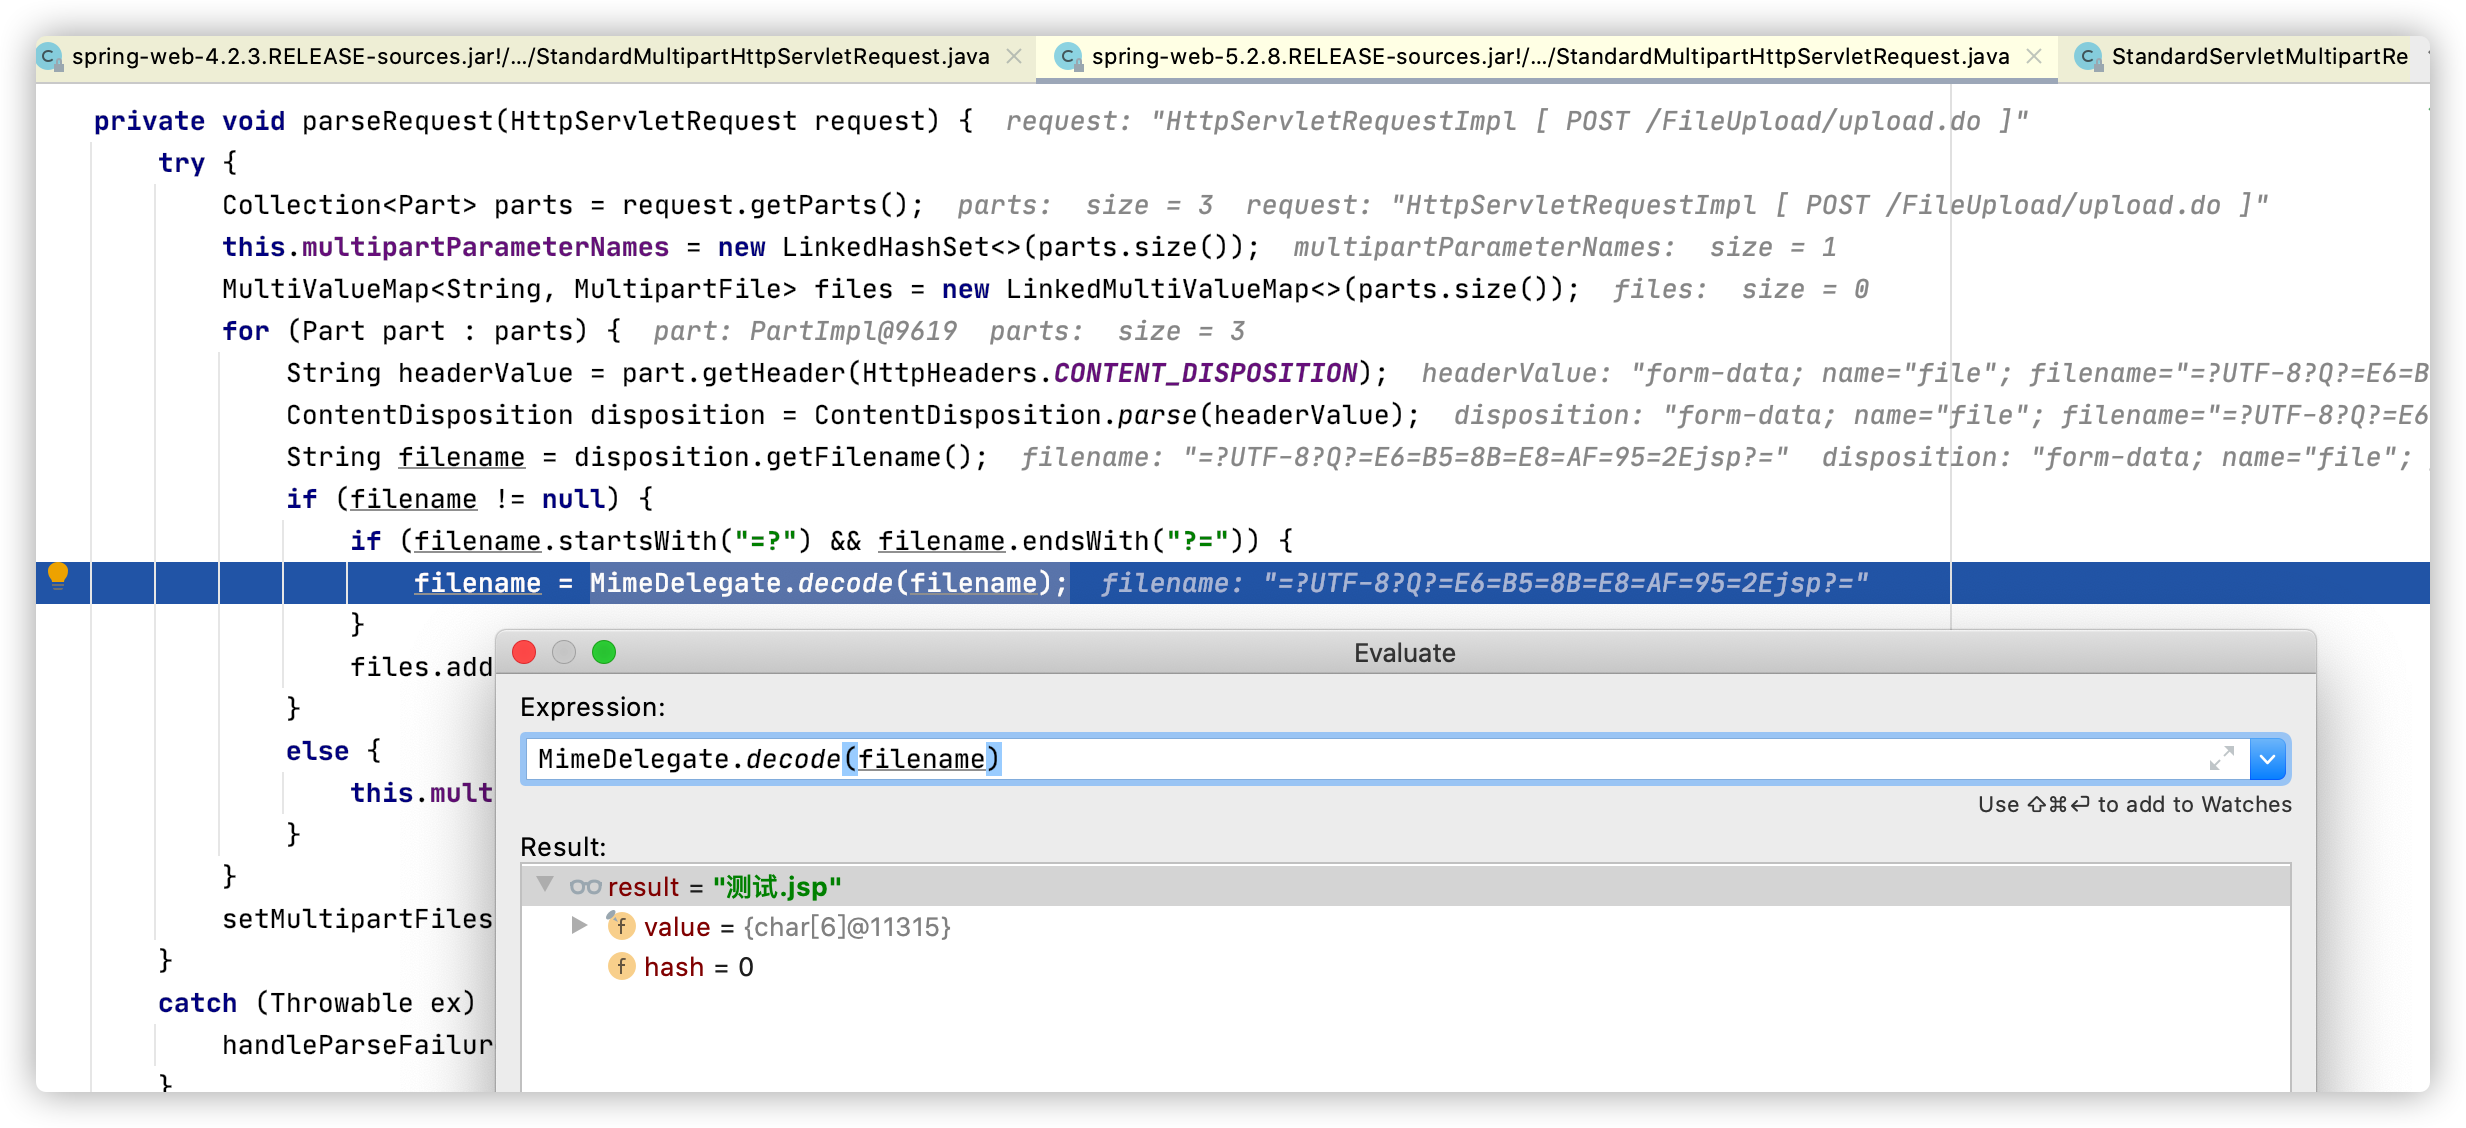Click the field icon next to hash
Viewport: 2466px width, 1128px height.
(621, 966)
